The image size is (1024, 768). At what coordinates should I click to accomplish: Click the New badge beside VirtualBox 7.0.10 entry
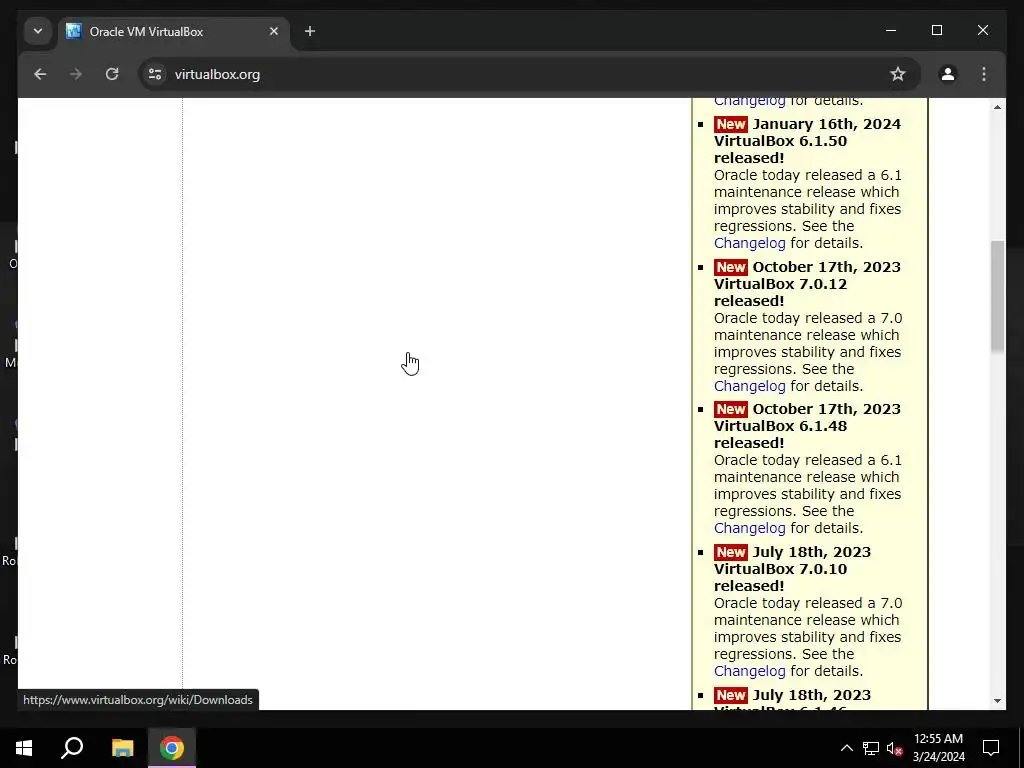pyautogui.click(x=731, y=552)
